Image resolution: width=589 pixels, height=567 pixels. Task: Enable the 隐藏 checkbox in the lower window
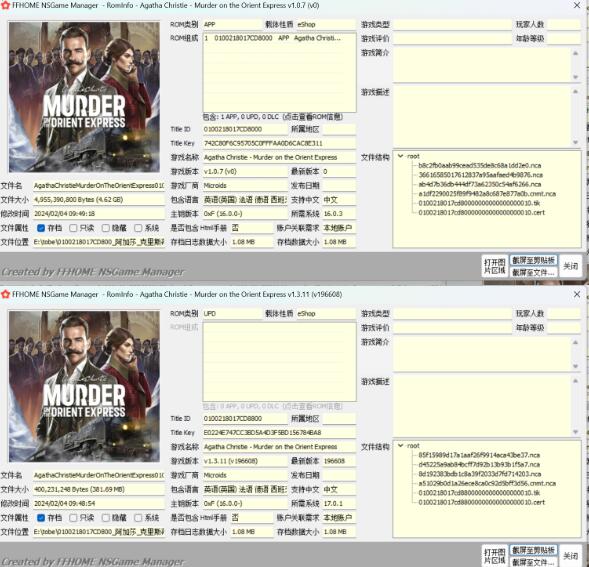click(x=106, y=518)
